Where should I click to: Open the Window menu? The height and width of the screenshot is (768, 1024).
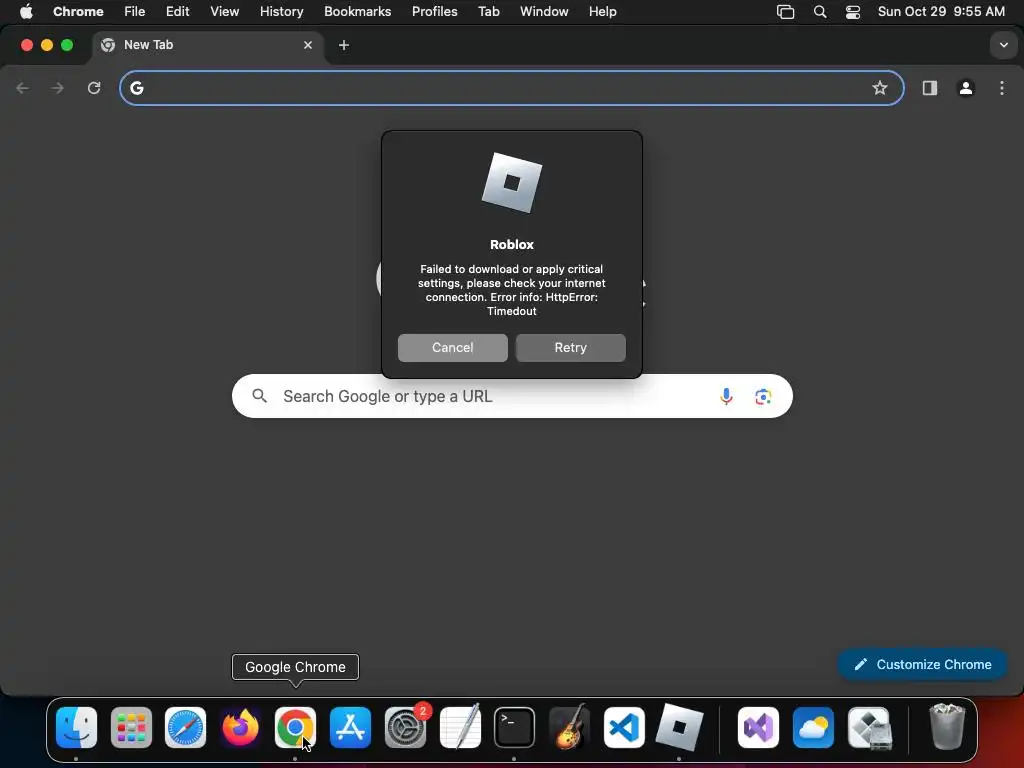click(544, 12)
